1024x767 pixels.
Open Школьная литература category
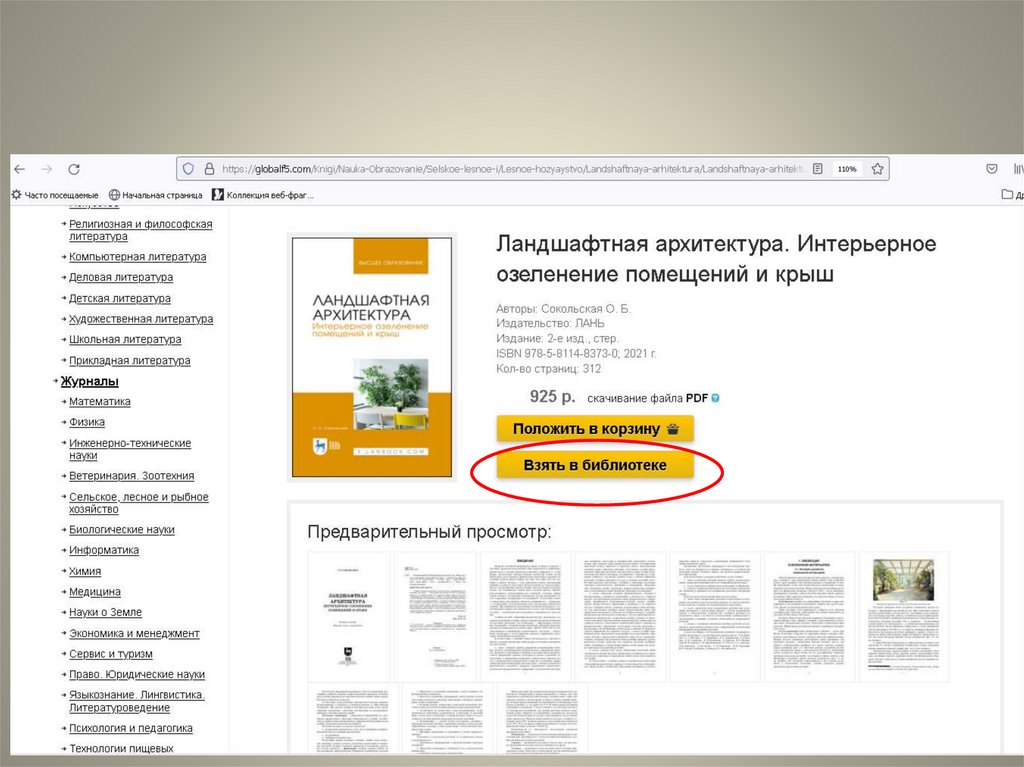[x=125, y=339]
